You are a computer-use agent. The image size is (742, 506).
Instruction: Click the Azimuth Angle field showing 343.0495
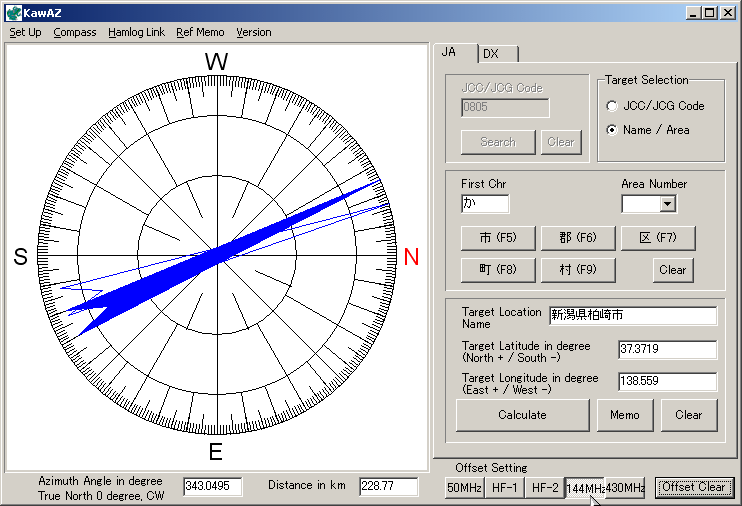[212, 486]
